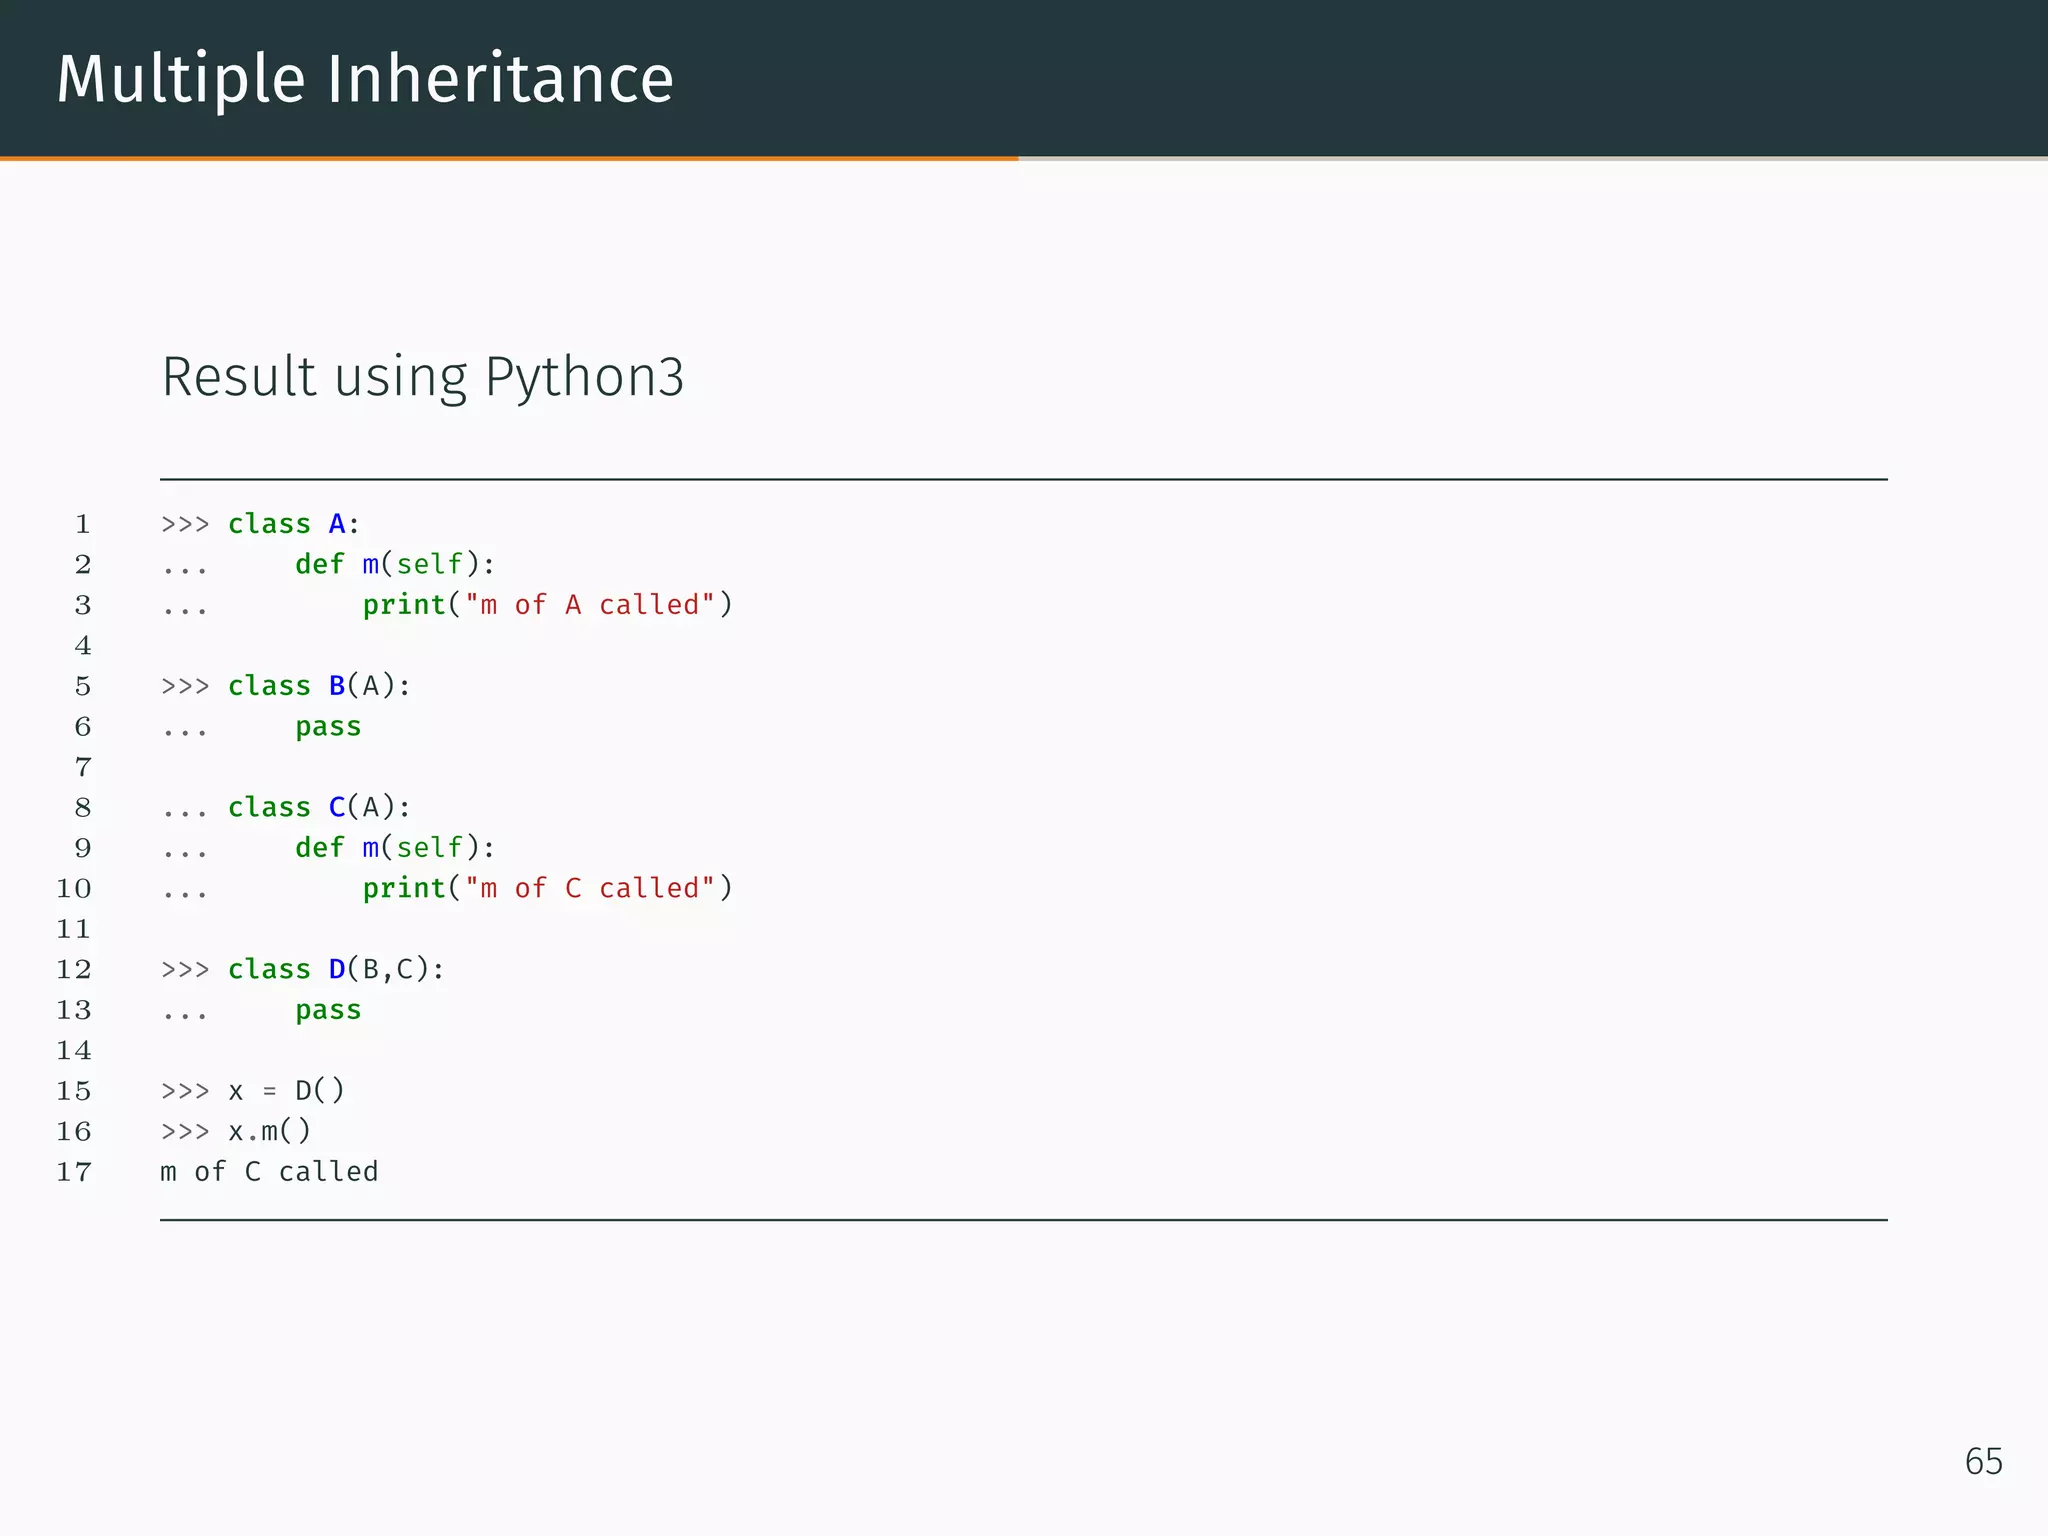Select the 'Result using Python3' heading
Screen dimensions: 2048x1536
423,378
